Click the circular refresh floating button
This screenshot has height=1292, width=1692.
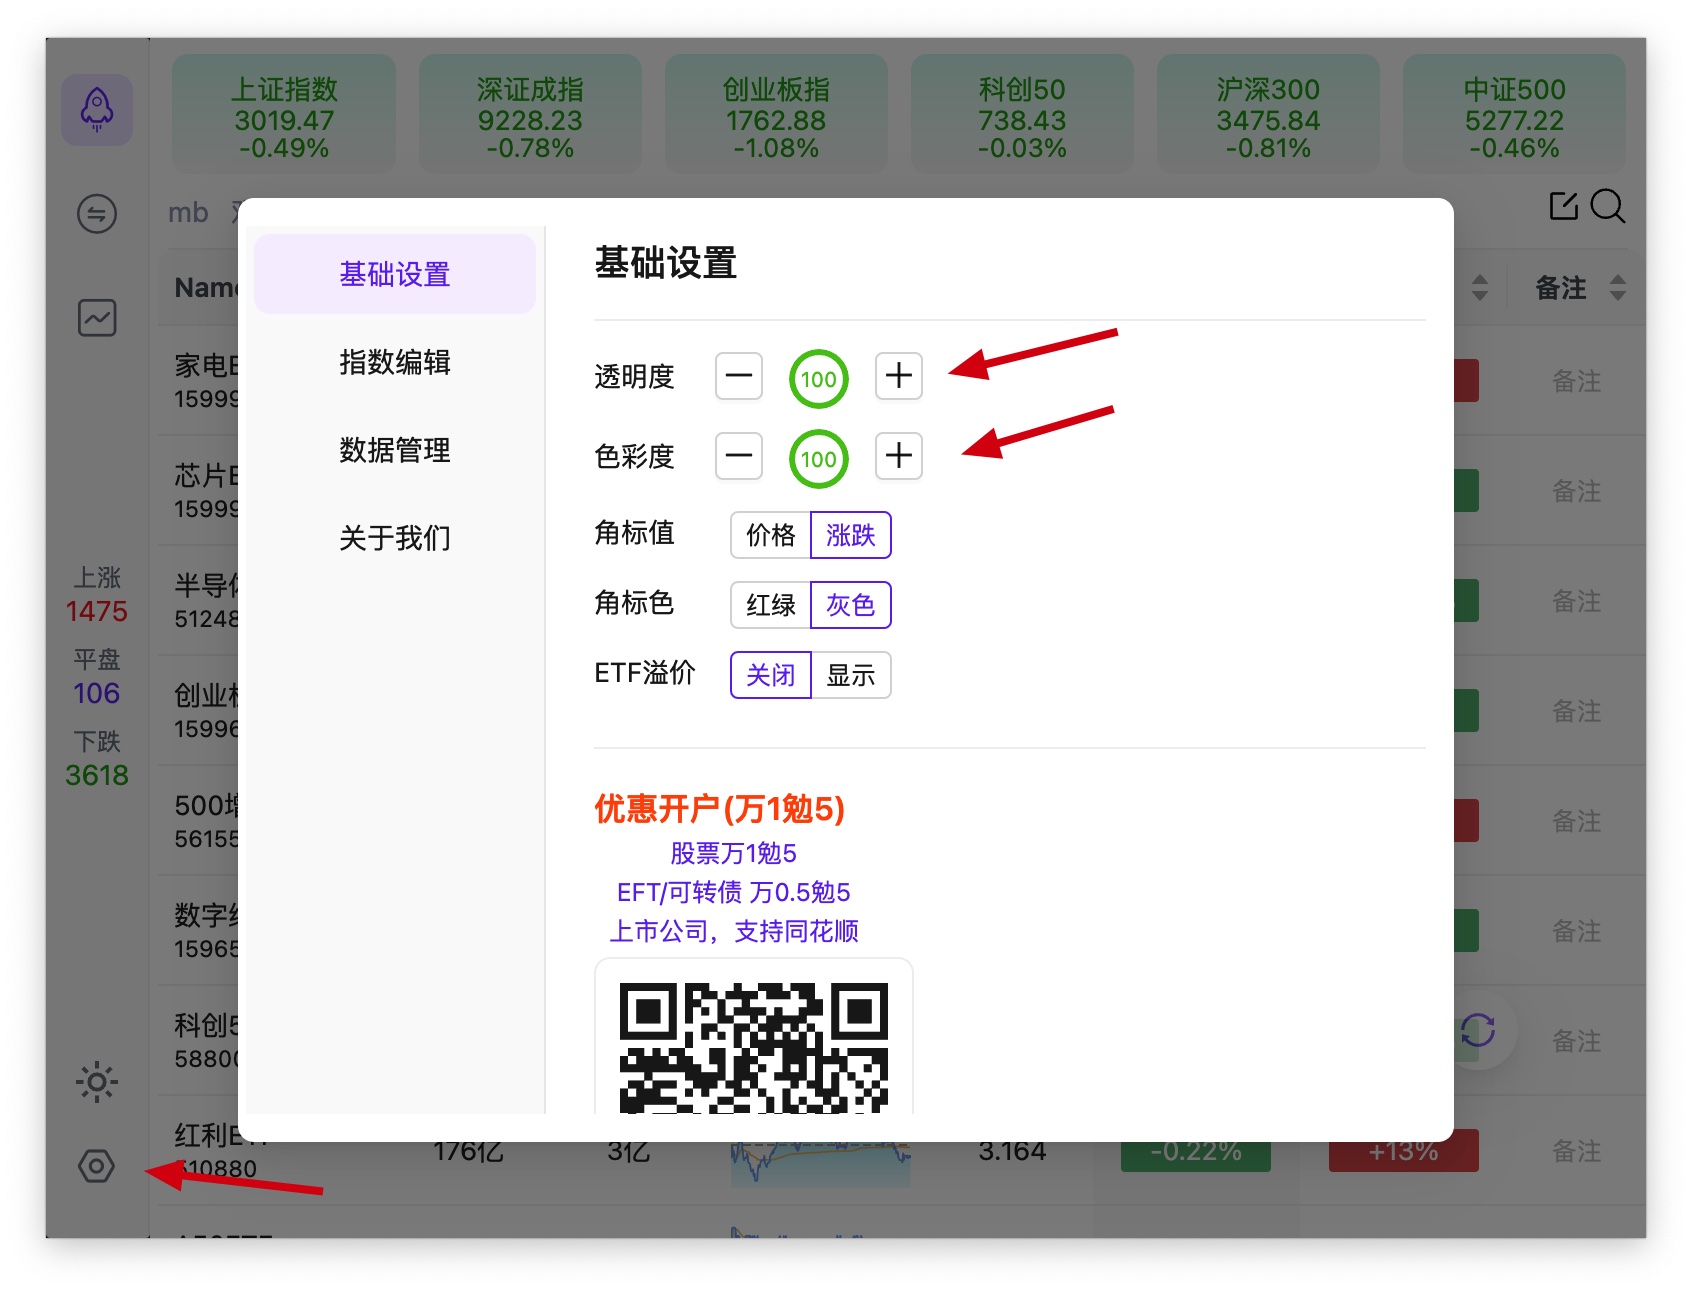point(1477,1031)
